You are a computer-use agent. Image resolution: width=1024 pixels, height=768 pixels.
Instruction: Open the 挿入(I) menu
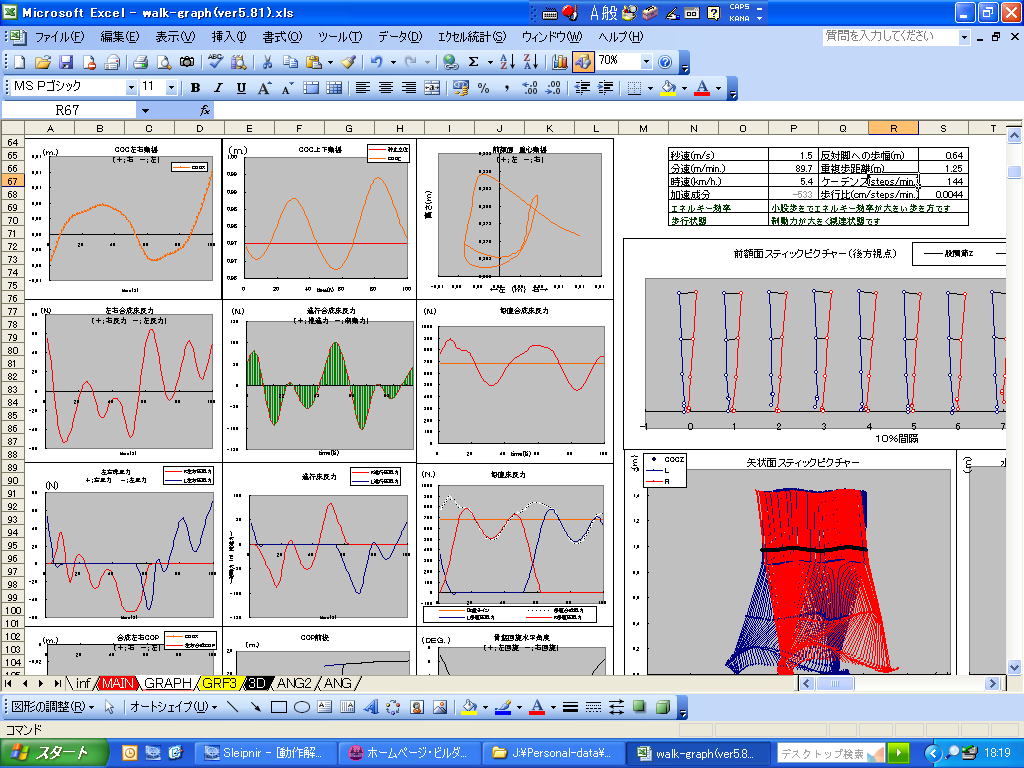[x=229, y=37]
